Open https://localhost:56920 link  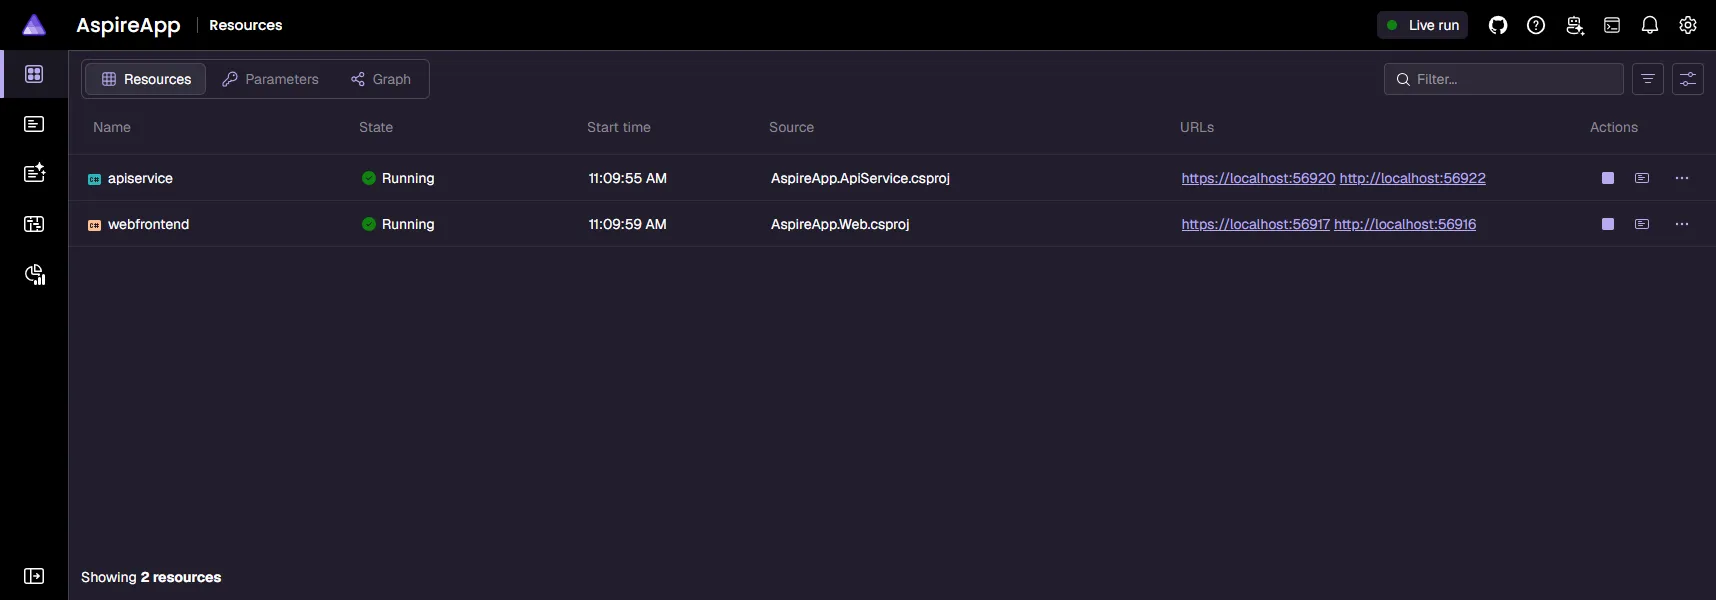click(1258, 178)
